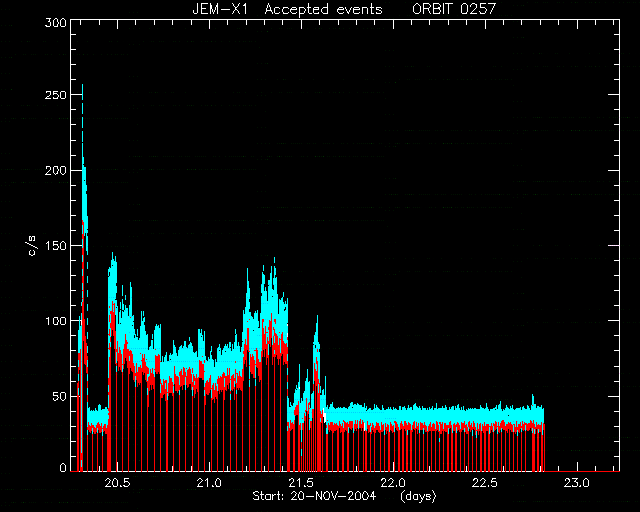Select the 21.0 x-axis tick label
Image resolution: width=640 pixels, height=512 pixels.
(209, 483)
